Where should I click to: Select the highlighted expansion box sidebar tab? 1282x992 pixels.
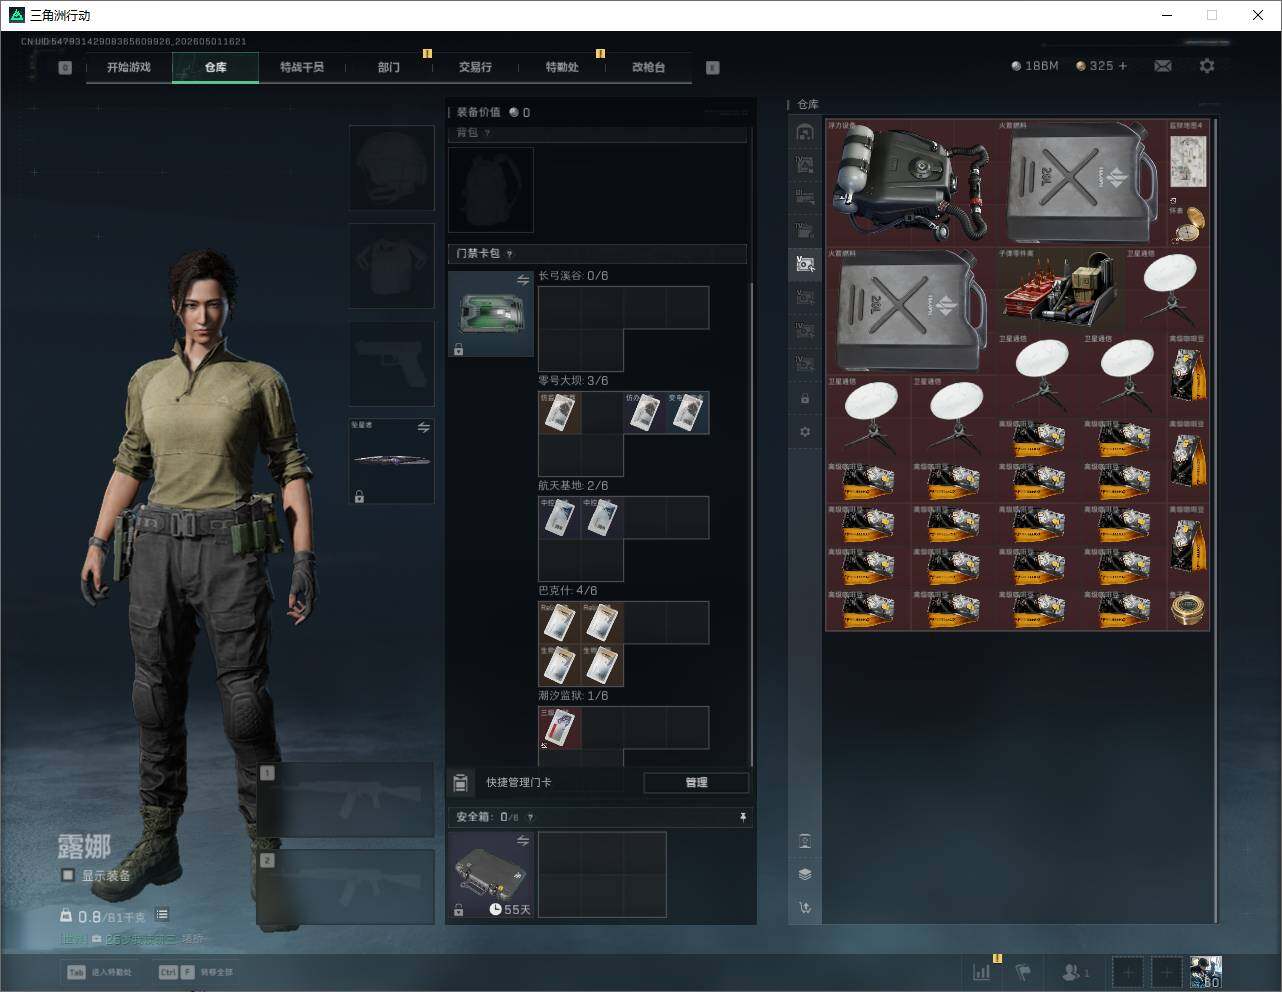pos(805,264)
